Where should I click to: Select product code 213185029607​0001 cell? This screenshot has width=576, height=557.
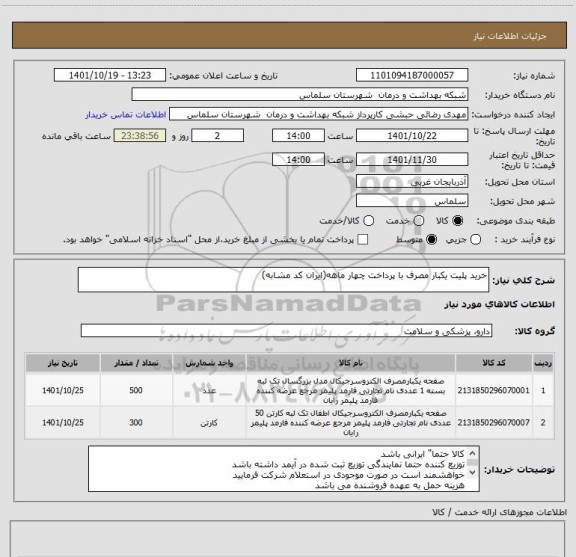(494, 390)
